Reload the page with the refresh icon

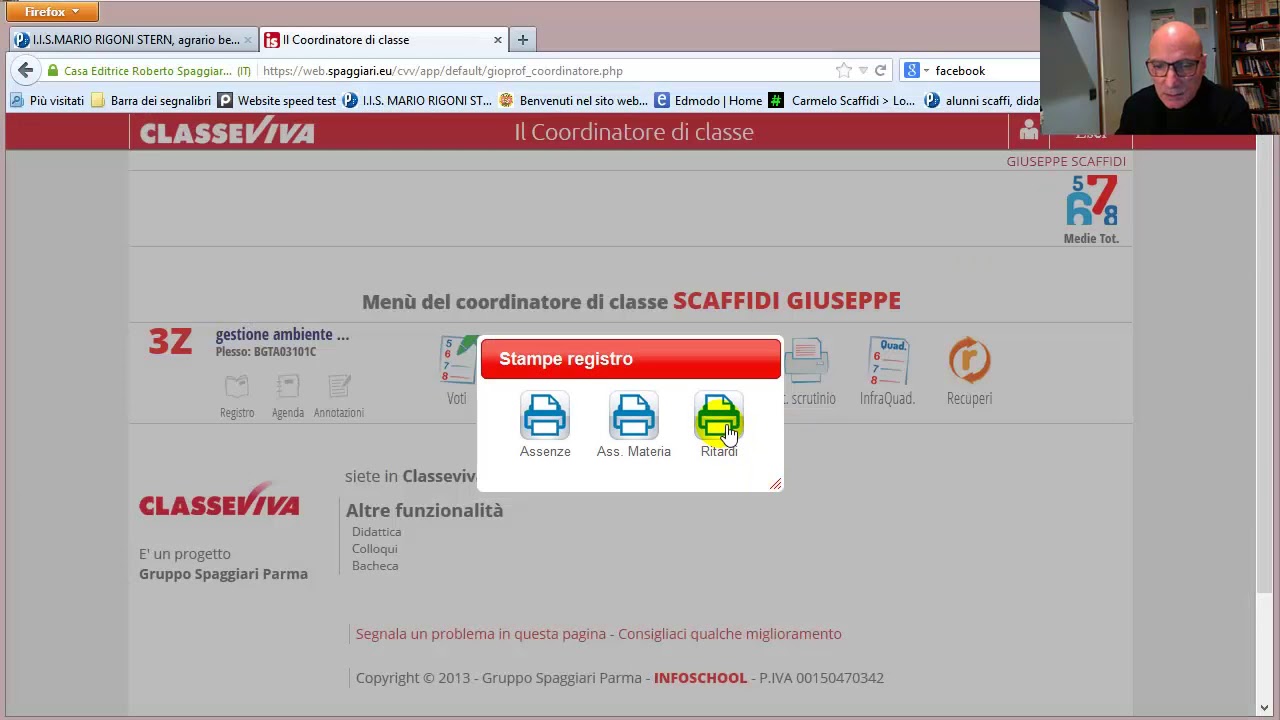coord(880,70)
